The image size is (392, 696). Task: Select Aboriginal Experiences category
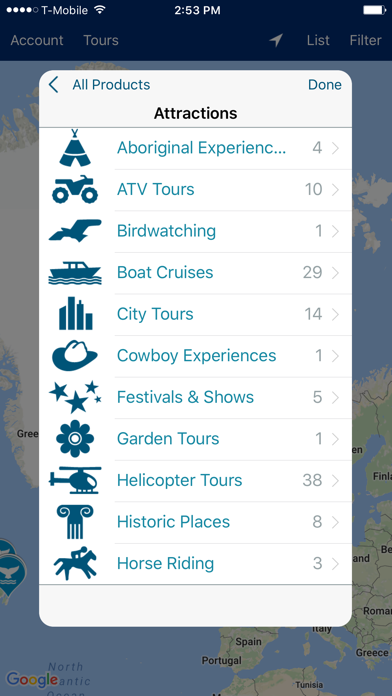click(195, 148)
